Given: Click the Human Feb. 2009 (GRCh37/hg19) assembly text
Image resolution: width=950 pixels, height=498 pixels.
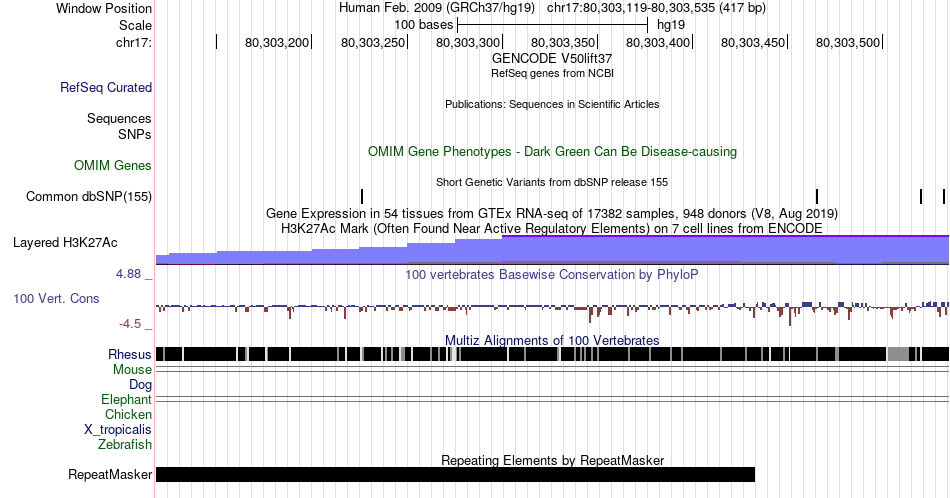Looking at the screenshot, I should tap(437, 8).
